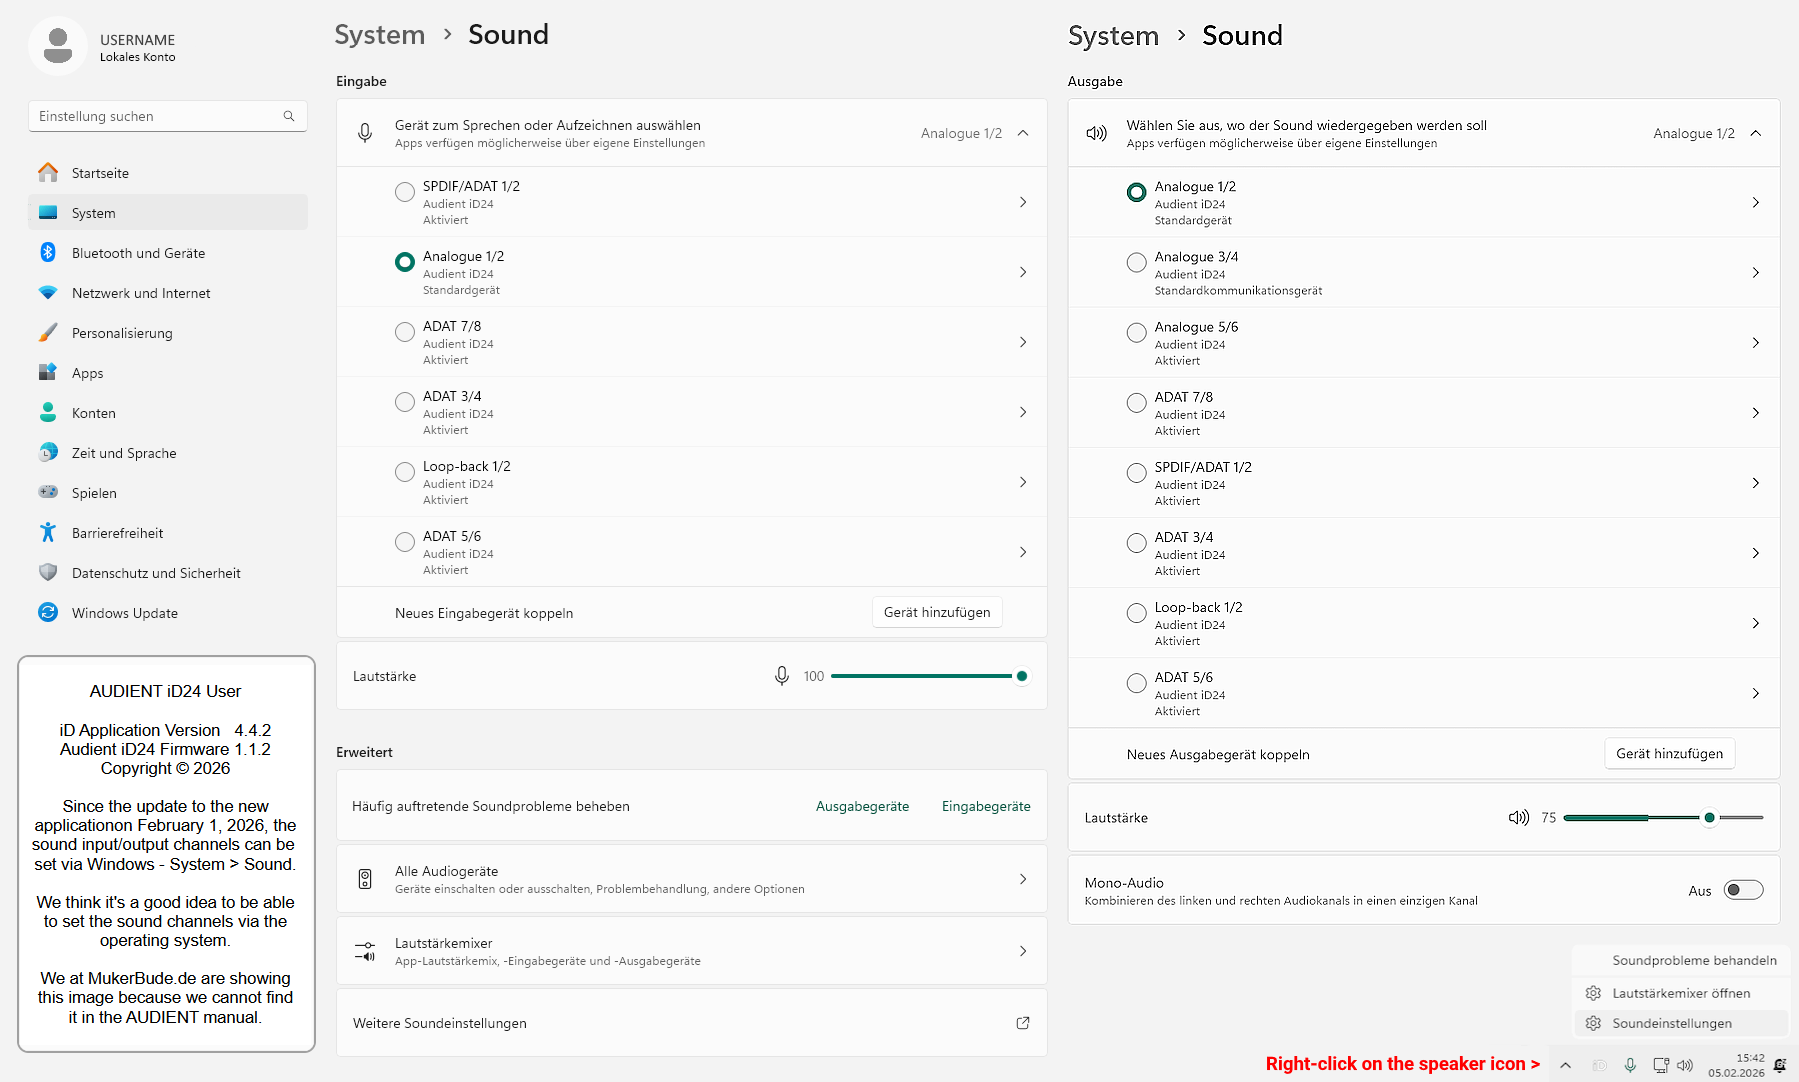Select SPDIF/ADAT 1/2 as input device

tap(405, 192)
